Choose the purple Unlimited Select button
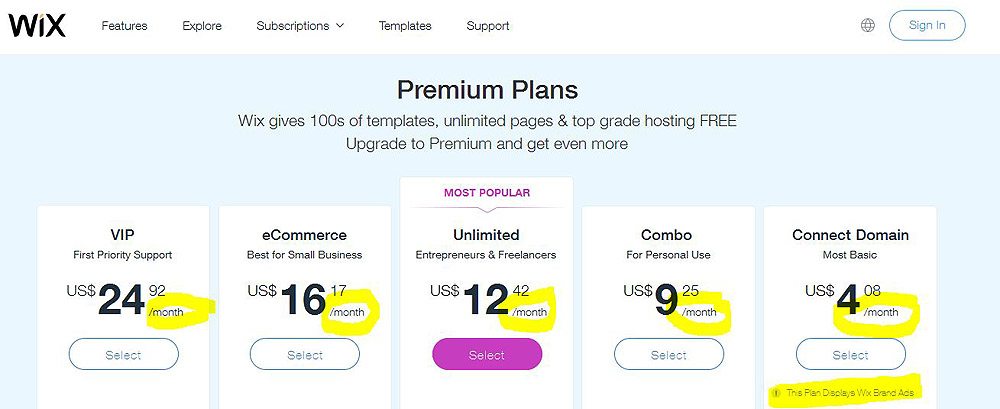This screenshot has height=409, width=1000. coord(487,354)
